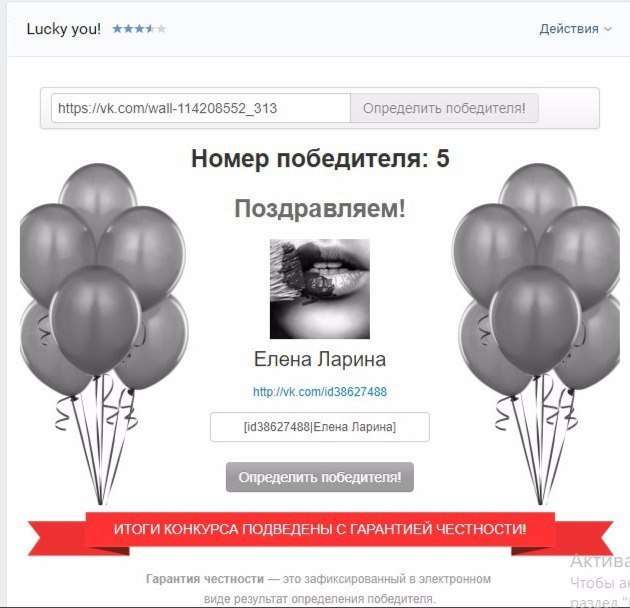Click the chevron next to Действия

608,29
